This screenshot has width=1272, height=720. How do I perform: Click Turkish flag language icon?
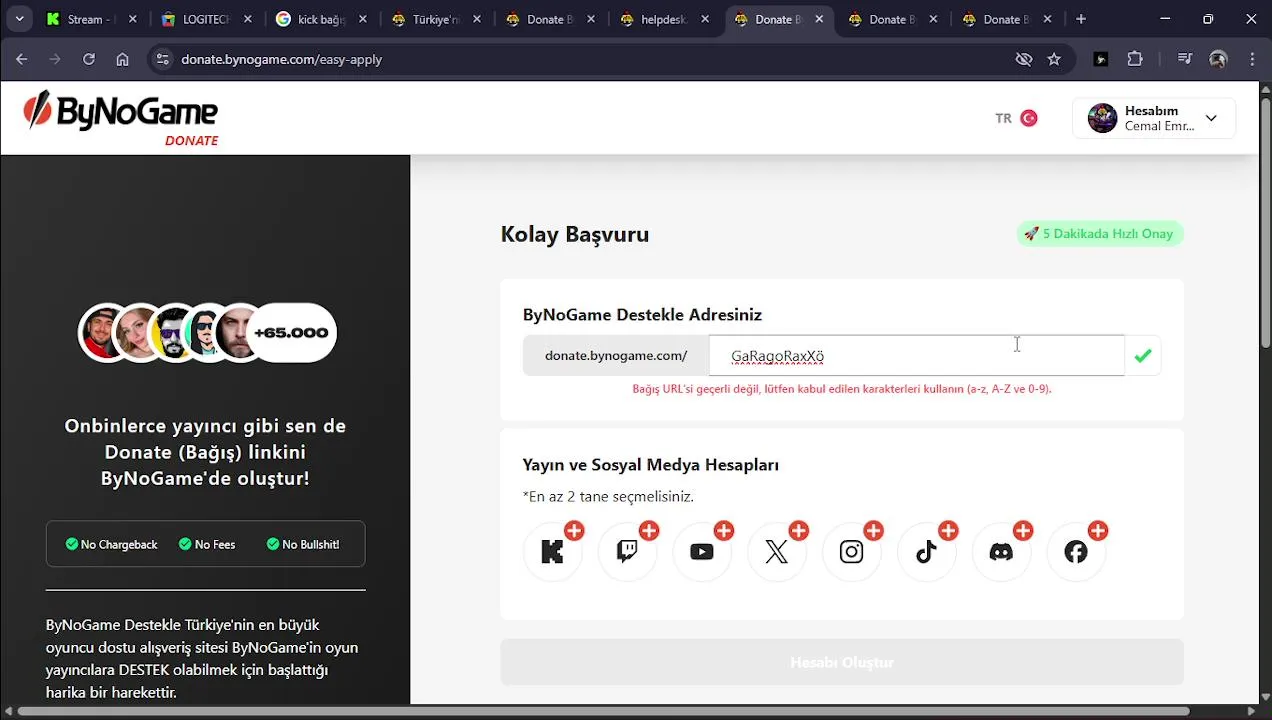[x=1028, y=118]
